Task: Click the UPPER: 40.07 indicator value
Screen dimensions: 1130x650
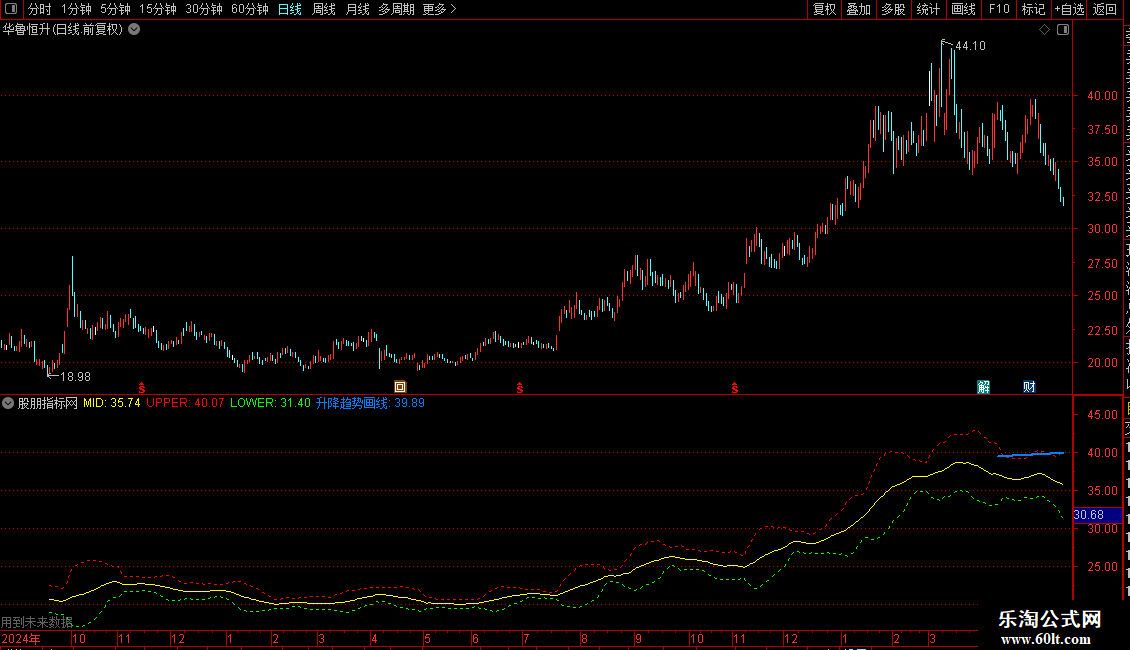Action: point(185,404)
